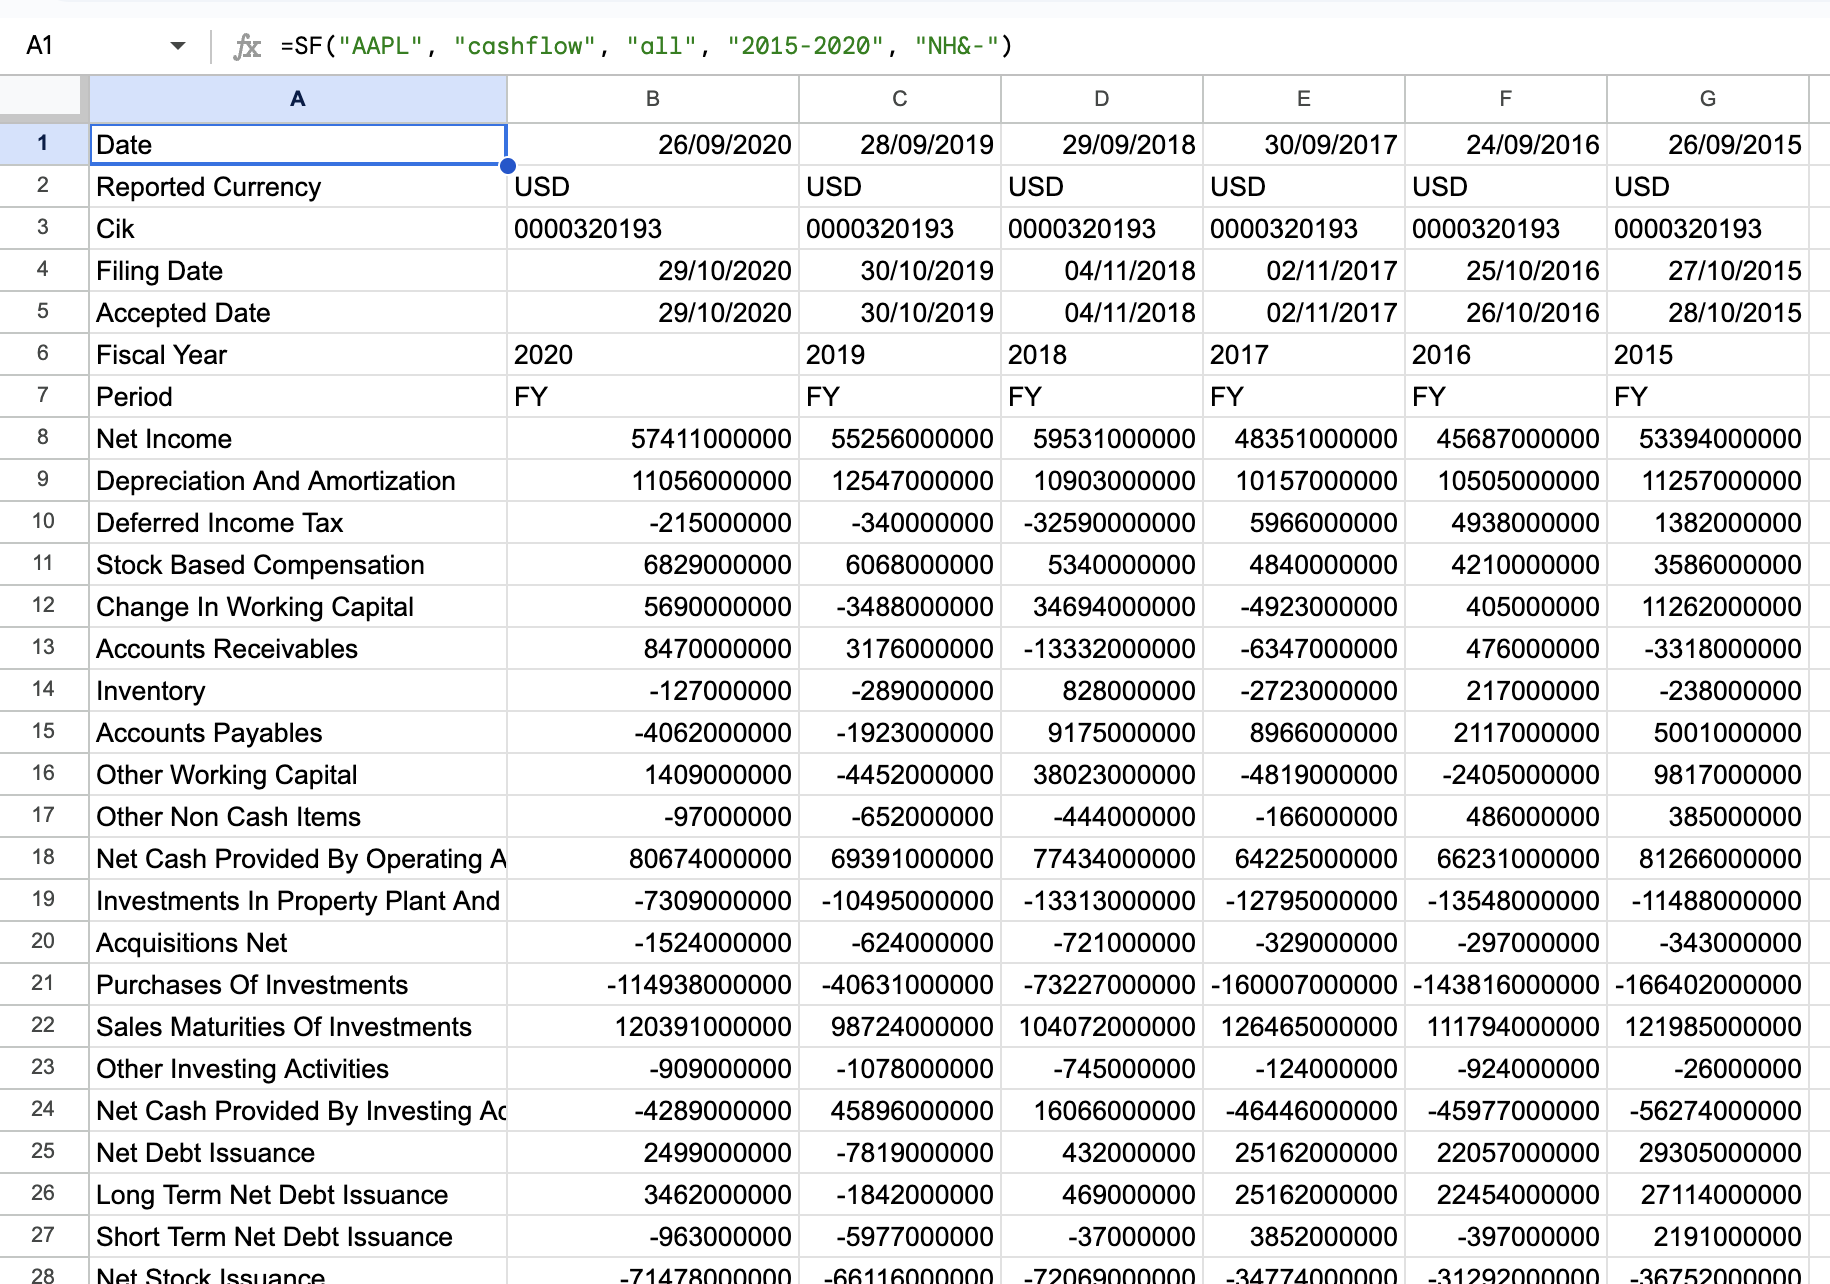Select column C header

click(x=900, y=99)
